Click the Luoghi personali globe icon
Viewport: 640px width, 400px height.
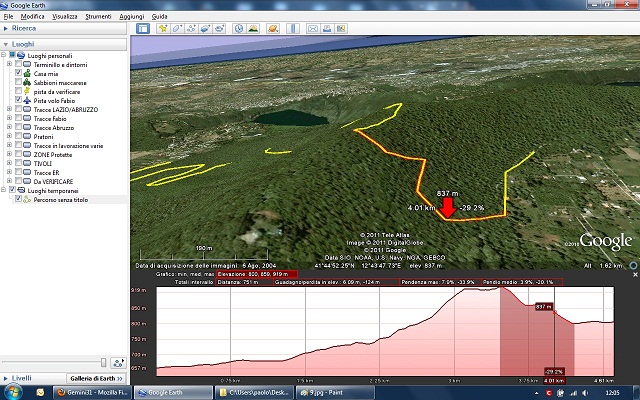coord(21,56)
